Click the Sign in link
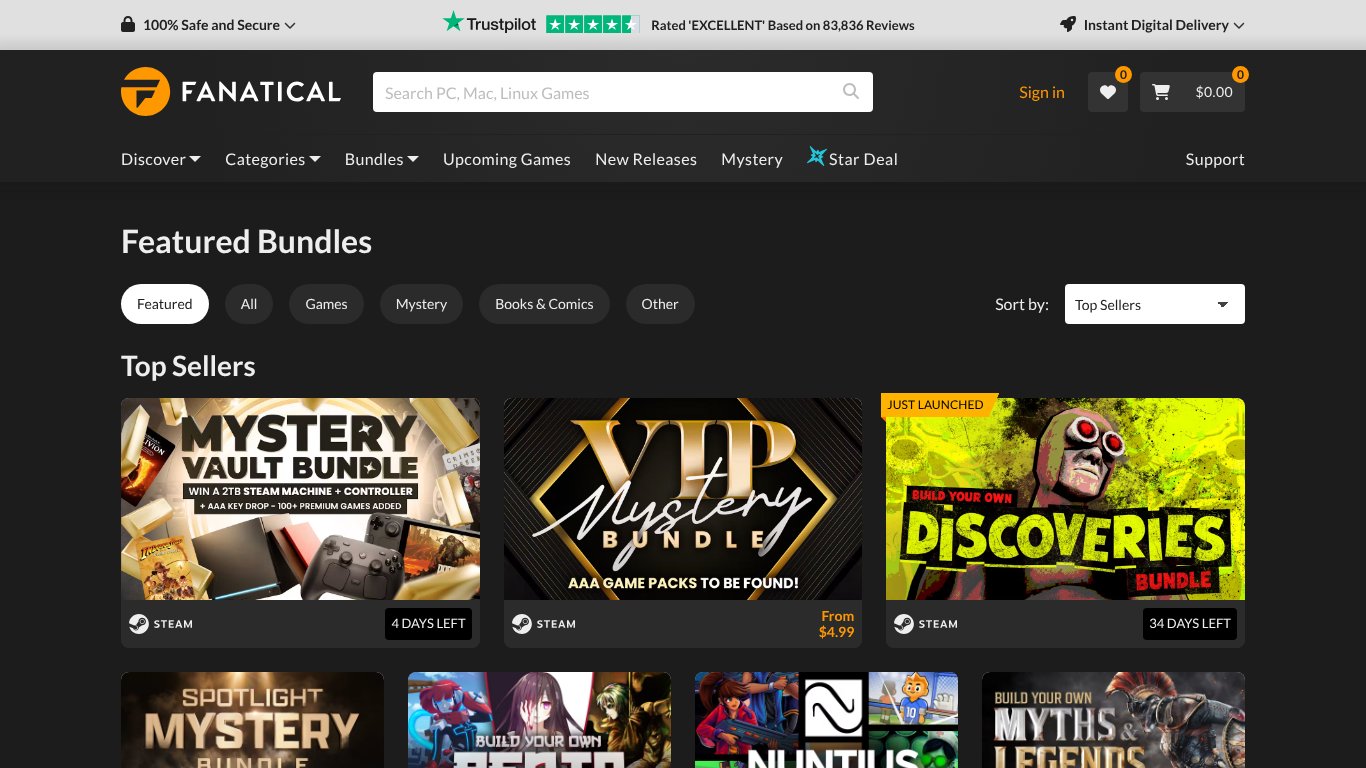 click(x=1042, y=92)
